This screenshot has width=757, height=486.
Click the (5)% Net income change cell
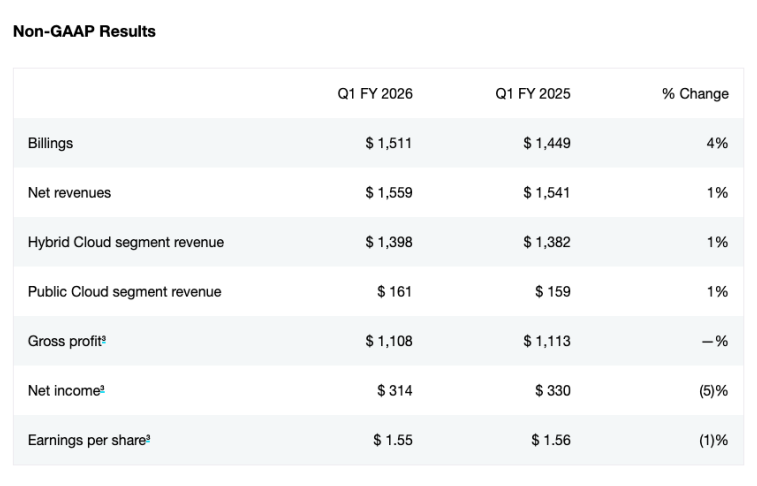point(713,390)
